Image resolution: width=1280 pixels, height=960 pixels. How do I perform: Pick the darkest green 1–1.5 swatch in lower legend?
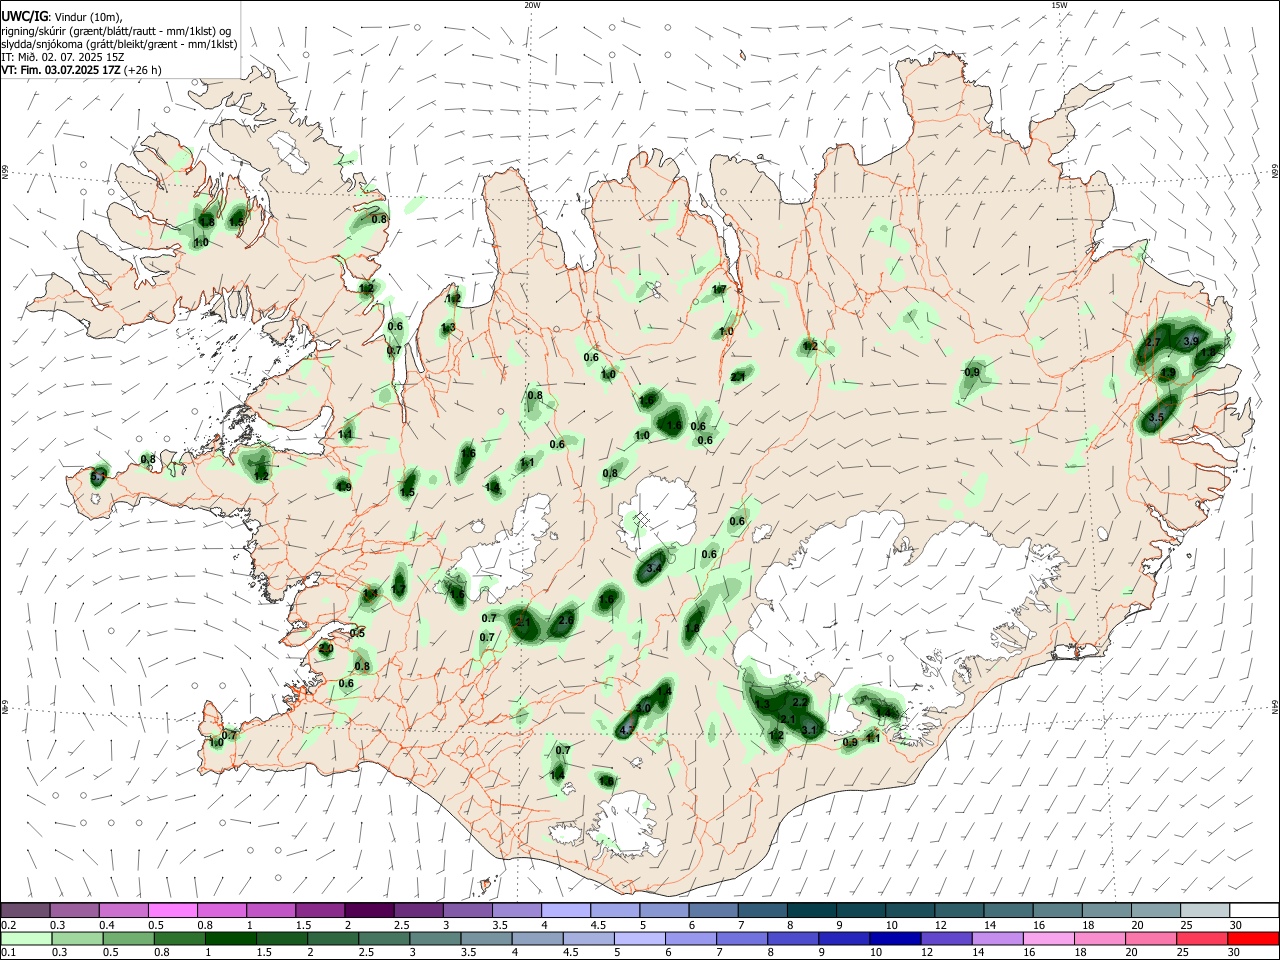(x=230, y=938)
